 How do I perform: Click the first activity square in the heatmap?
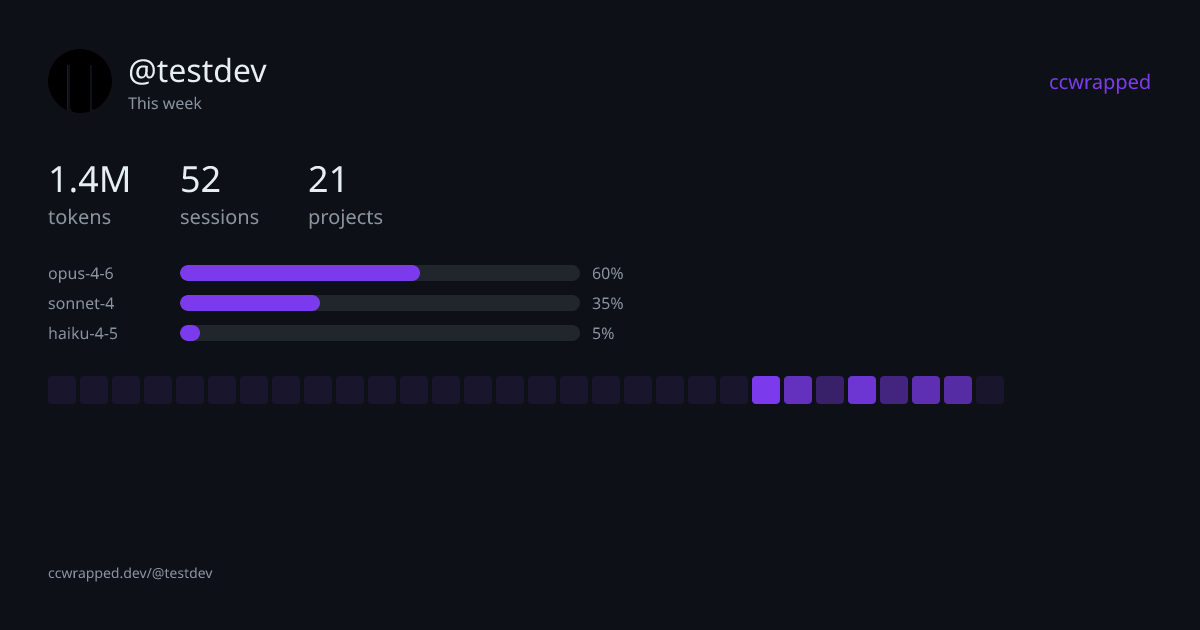[62, 390]
